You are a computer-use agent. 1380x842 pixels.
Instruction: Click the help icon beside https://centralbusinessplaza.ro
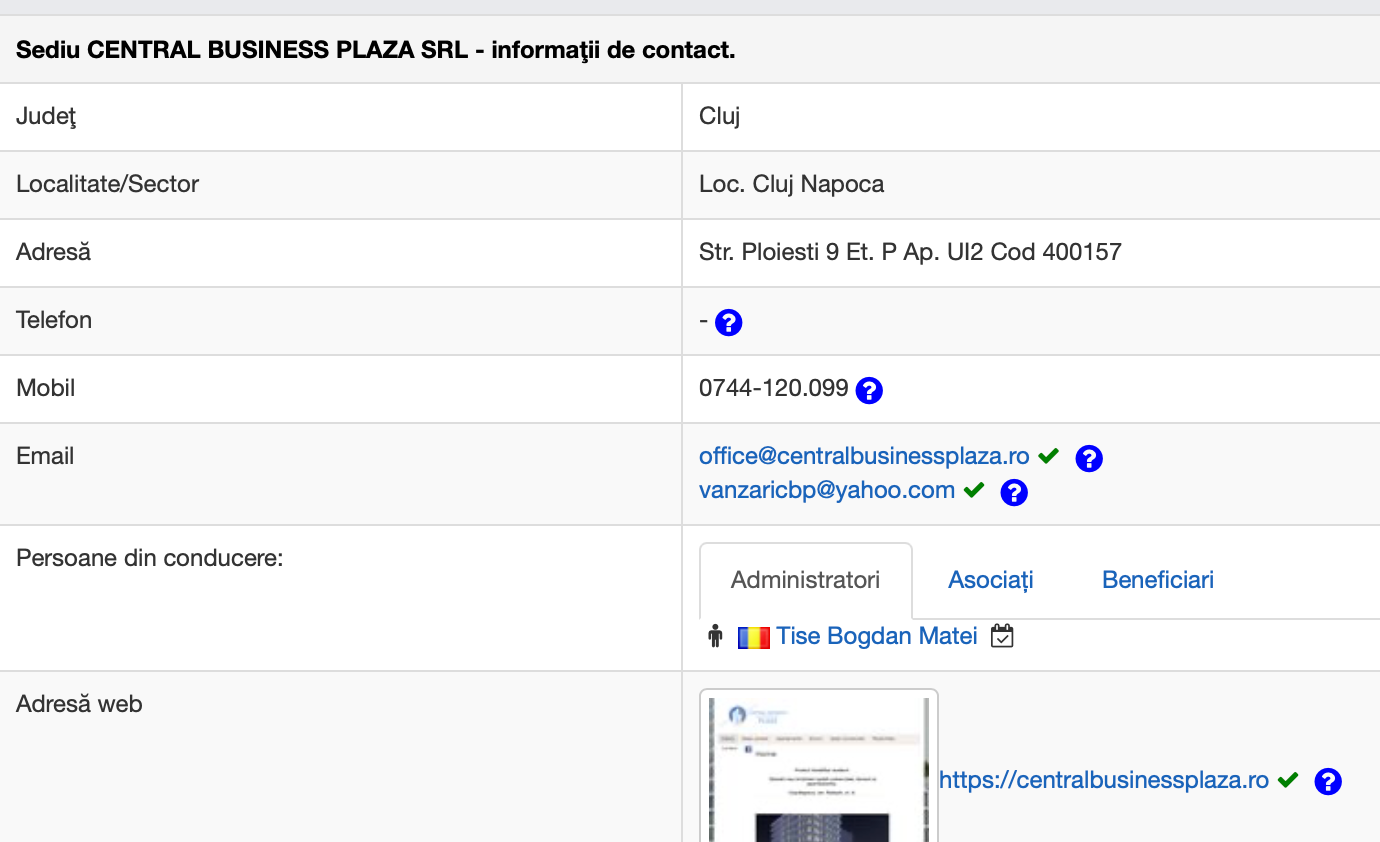(1328, 782)
